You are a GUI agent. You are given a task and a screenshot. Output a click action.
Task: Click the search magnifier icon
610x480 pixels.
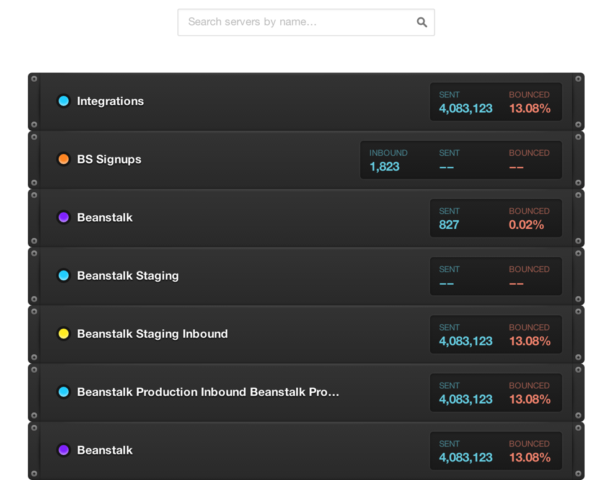coord(422,22)
